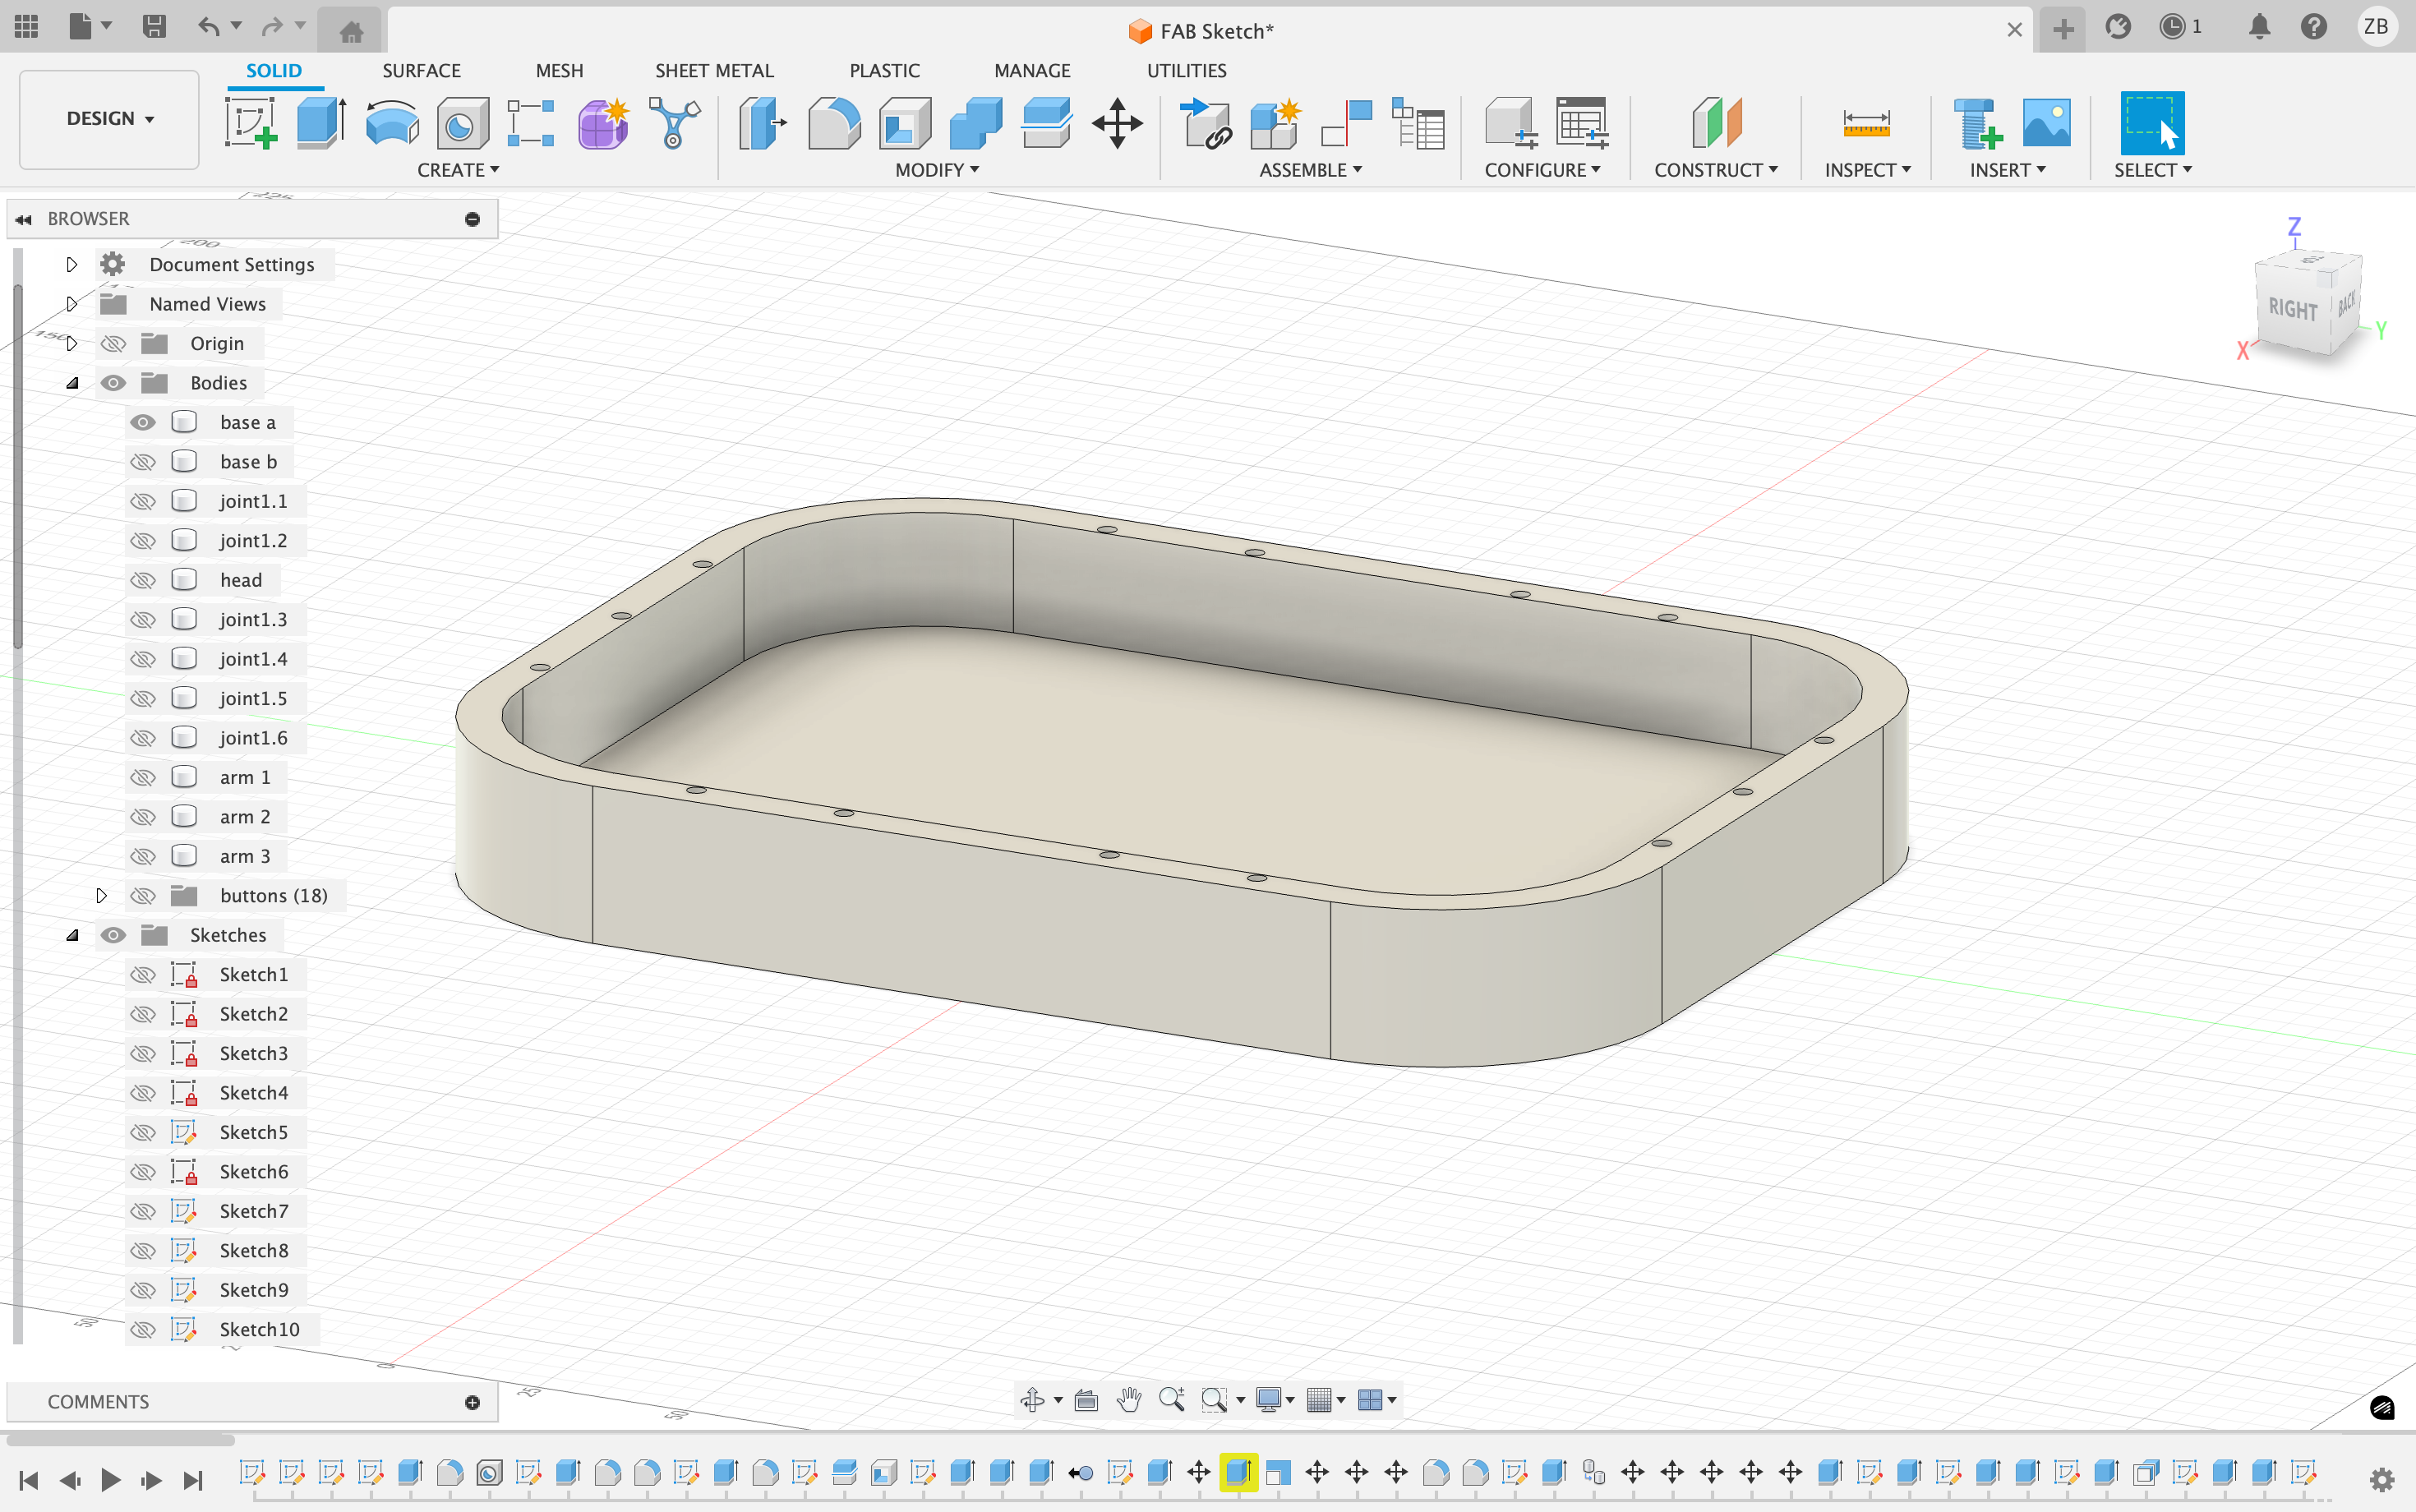2416x1512 pixels.
Task: Open the CONSTRUCT menu
Action: tap(1715, 170)
